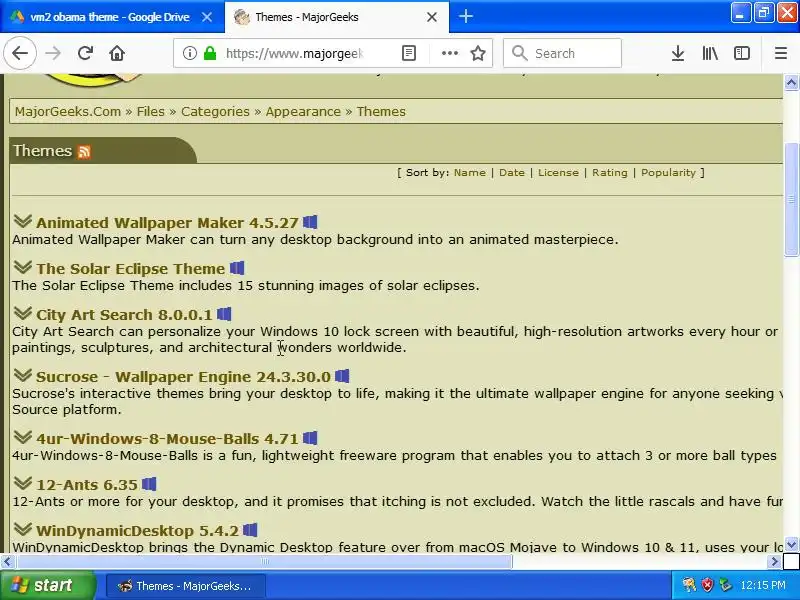Show the sidebars panel
Image resolution: width=800 pixels, height=600 pixels.
coord(741,53)
